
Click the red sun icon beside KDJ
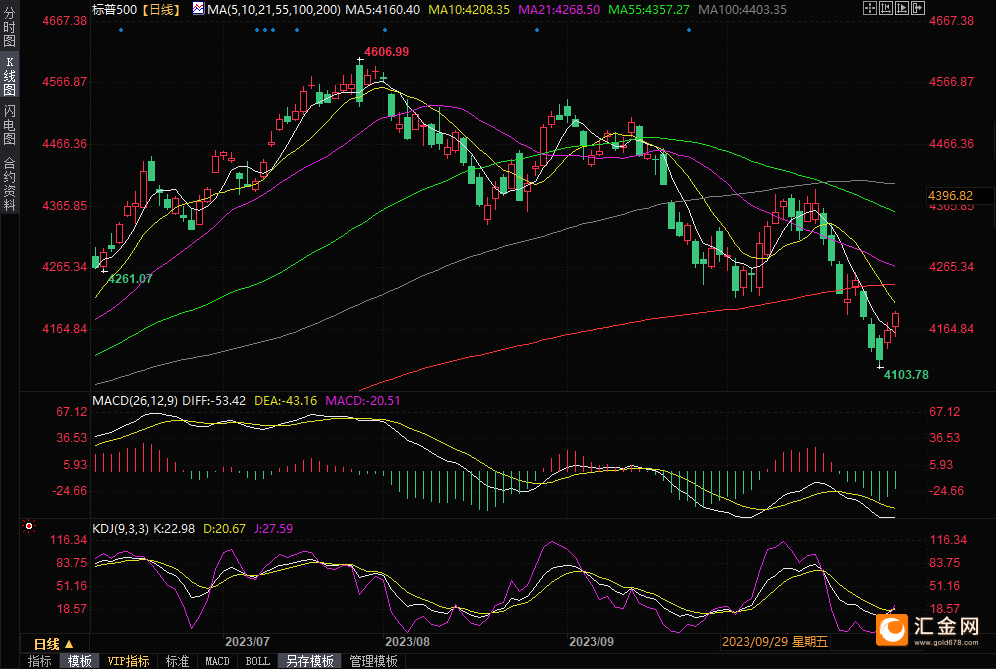tap(29, 526)
